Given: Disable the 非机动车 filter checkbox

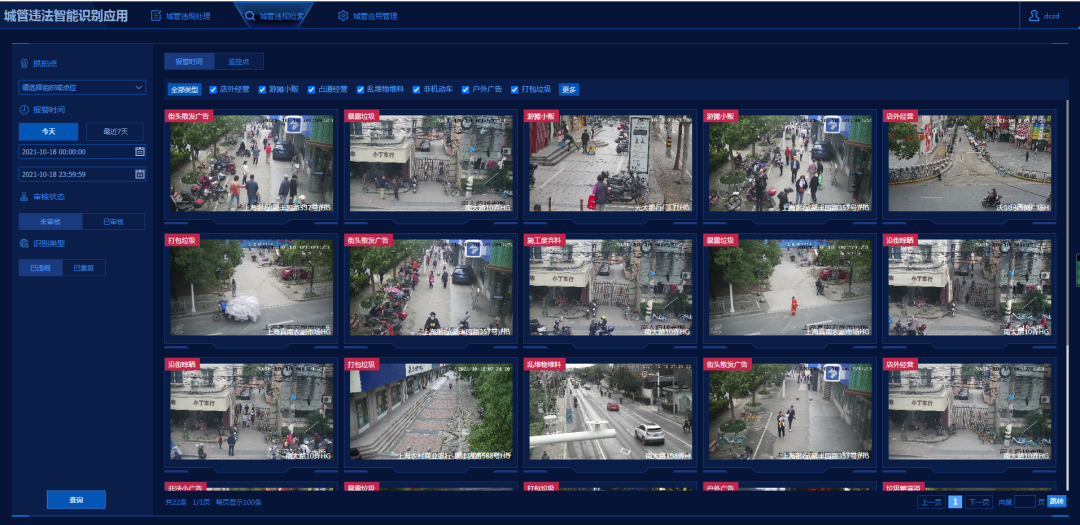Looking at the screenshot, I should tap(417, 90).
